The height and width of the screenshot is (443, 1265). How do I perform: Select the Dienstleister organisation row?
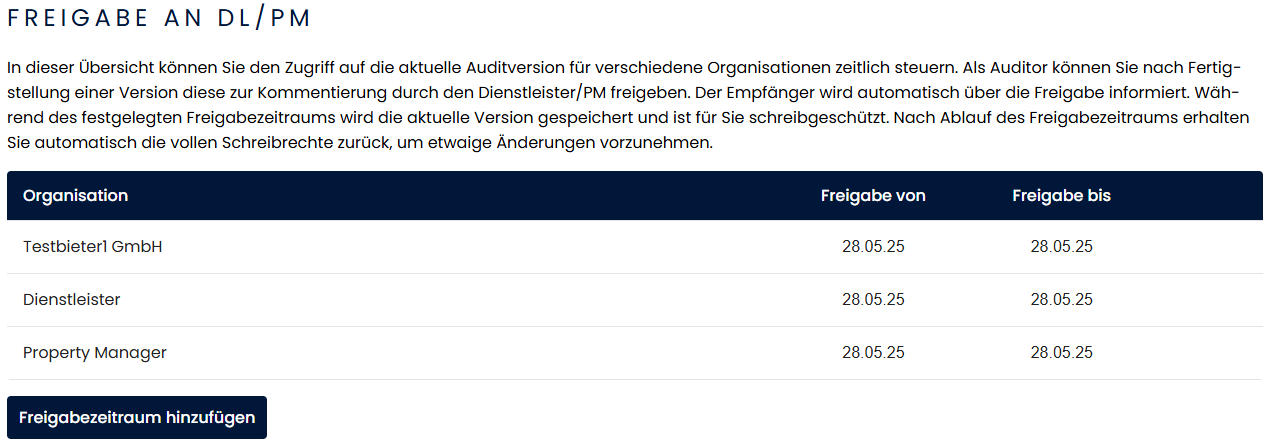pos(72,300)
